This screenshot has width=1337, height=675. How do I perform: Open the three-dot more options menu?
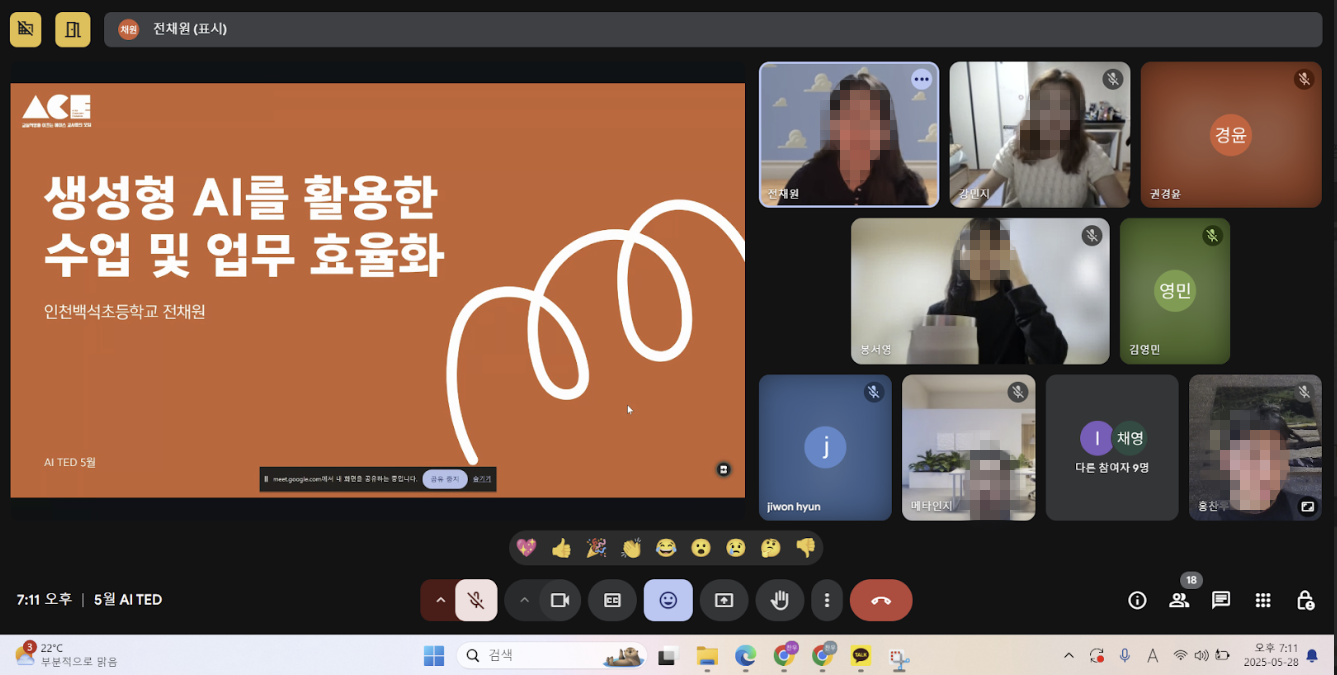pos(826,601)
